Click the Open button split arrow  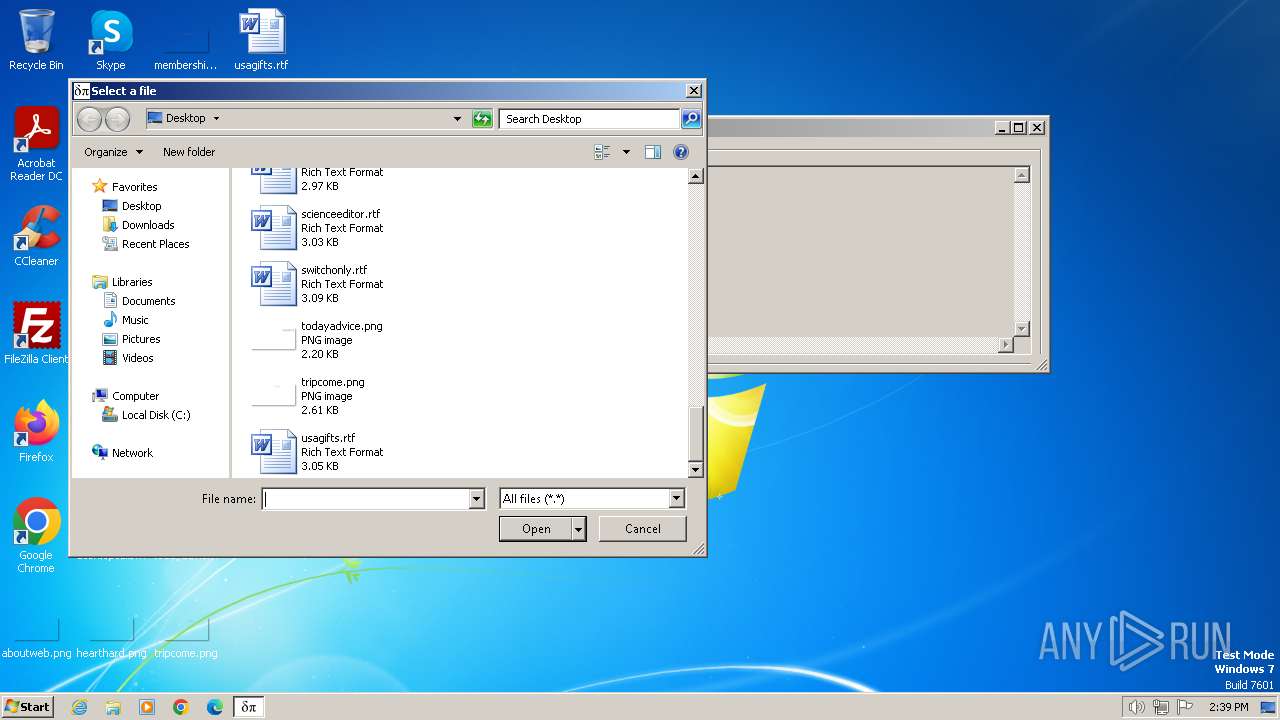pos(578,529)
